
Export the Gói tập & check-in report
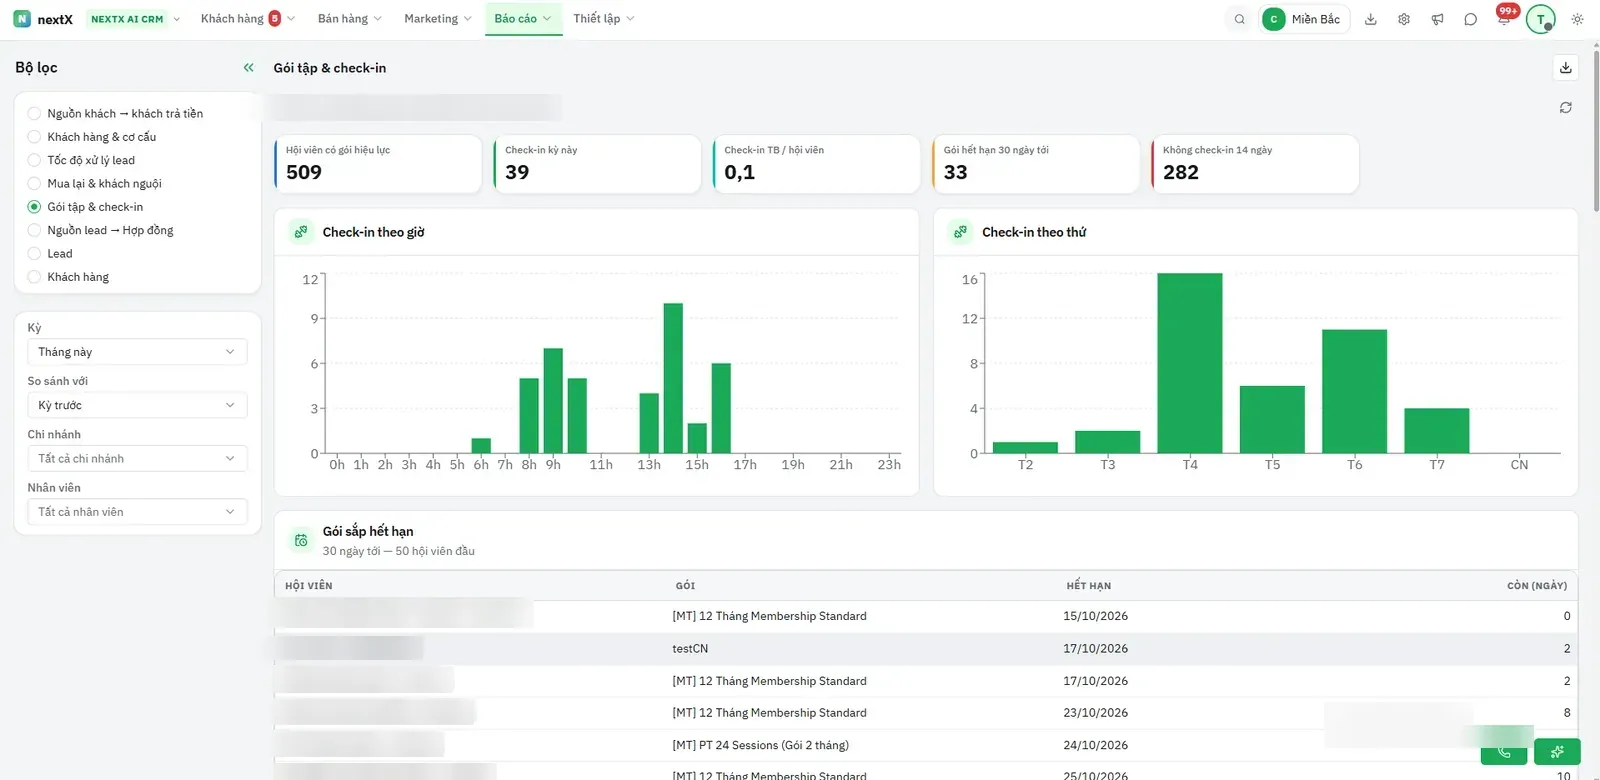point(1566,68)
